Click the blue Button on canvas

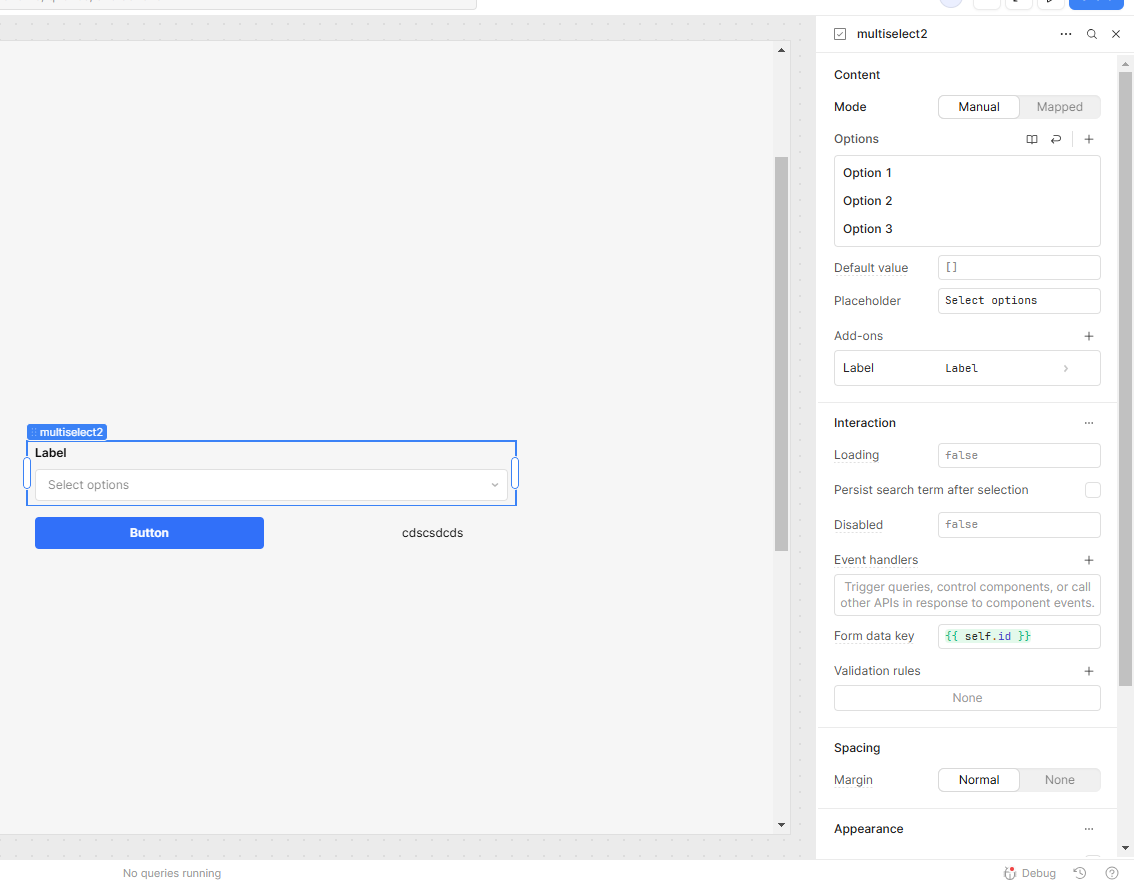[x=149, y=533]
